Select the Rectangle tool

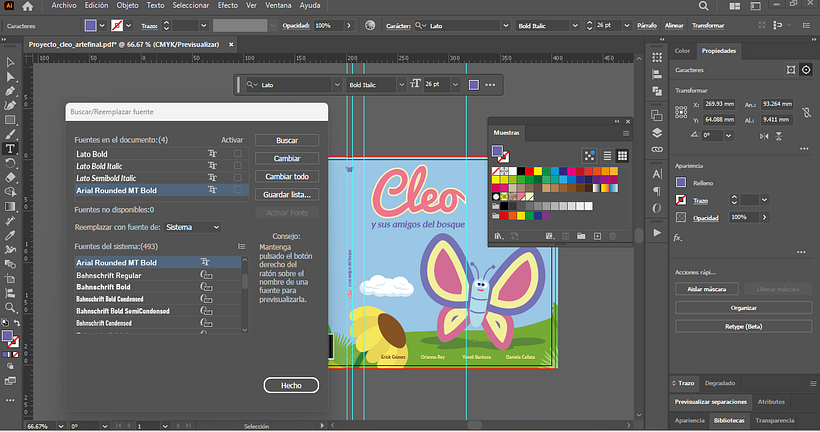click(10, 120)
